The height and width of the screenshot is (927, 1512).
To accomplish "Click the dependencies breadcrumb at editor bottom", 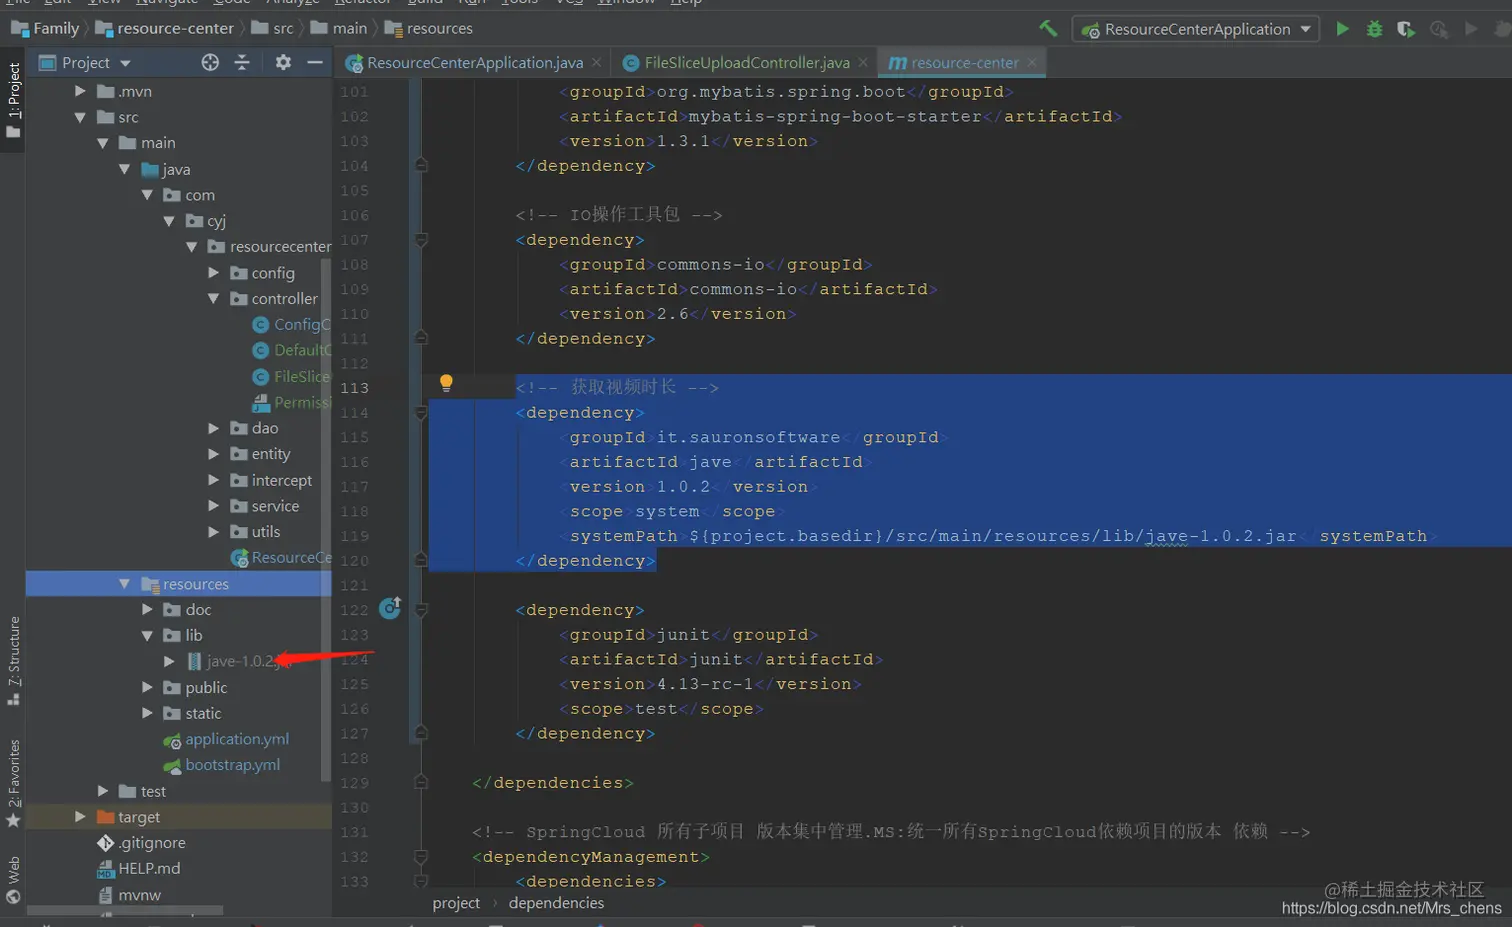I will [556, 903].
